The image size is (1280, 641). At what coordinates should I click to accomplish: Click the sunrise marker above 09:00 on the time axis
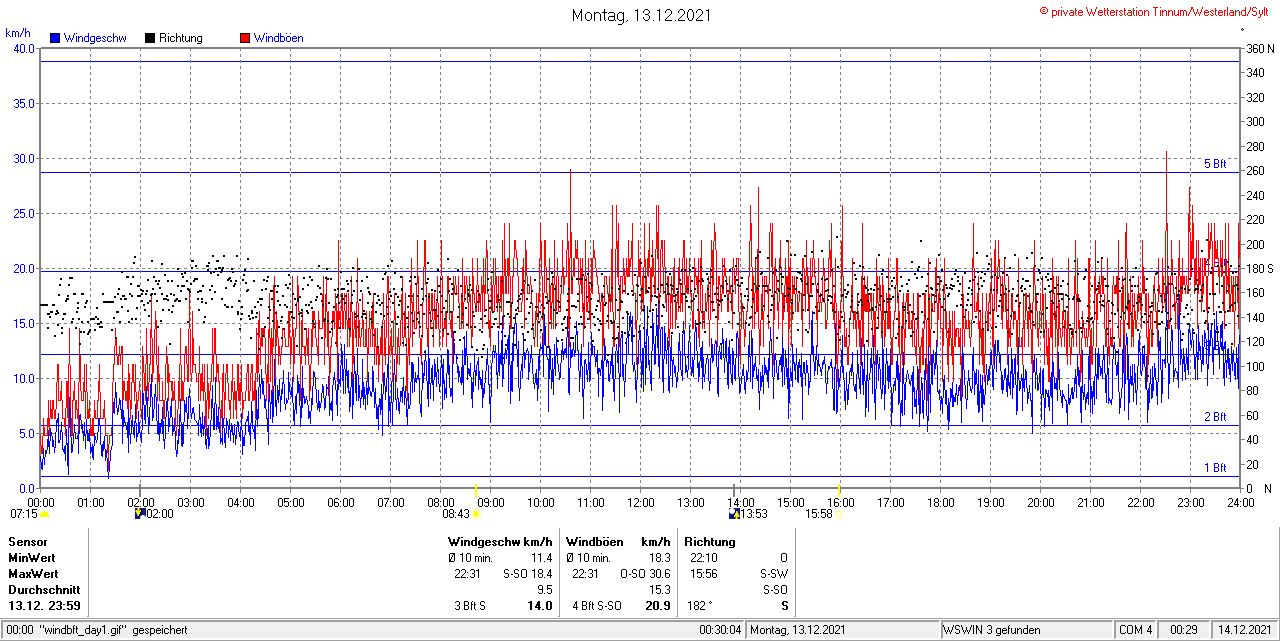pos(476,489)
